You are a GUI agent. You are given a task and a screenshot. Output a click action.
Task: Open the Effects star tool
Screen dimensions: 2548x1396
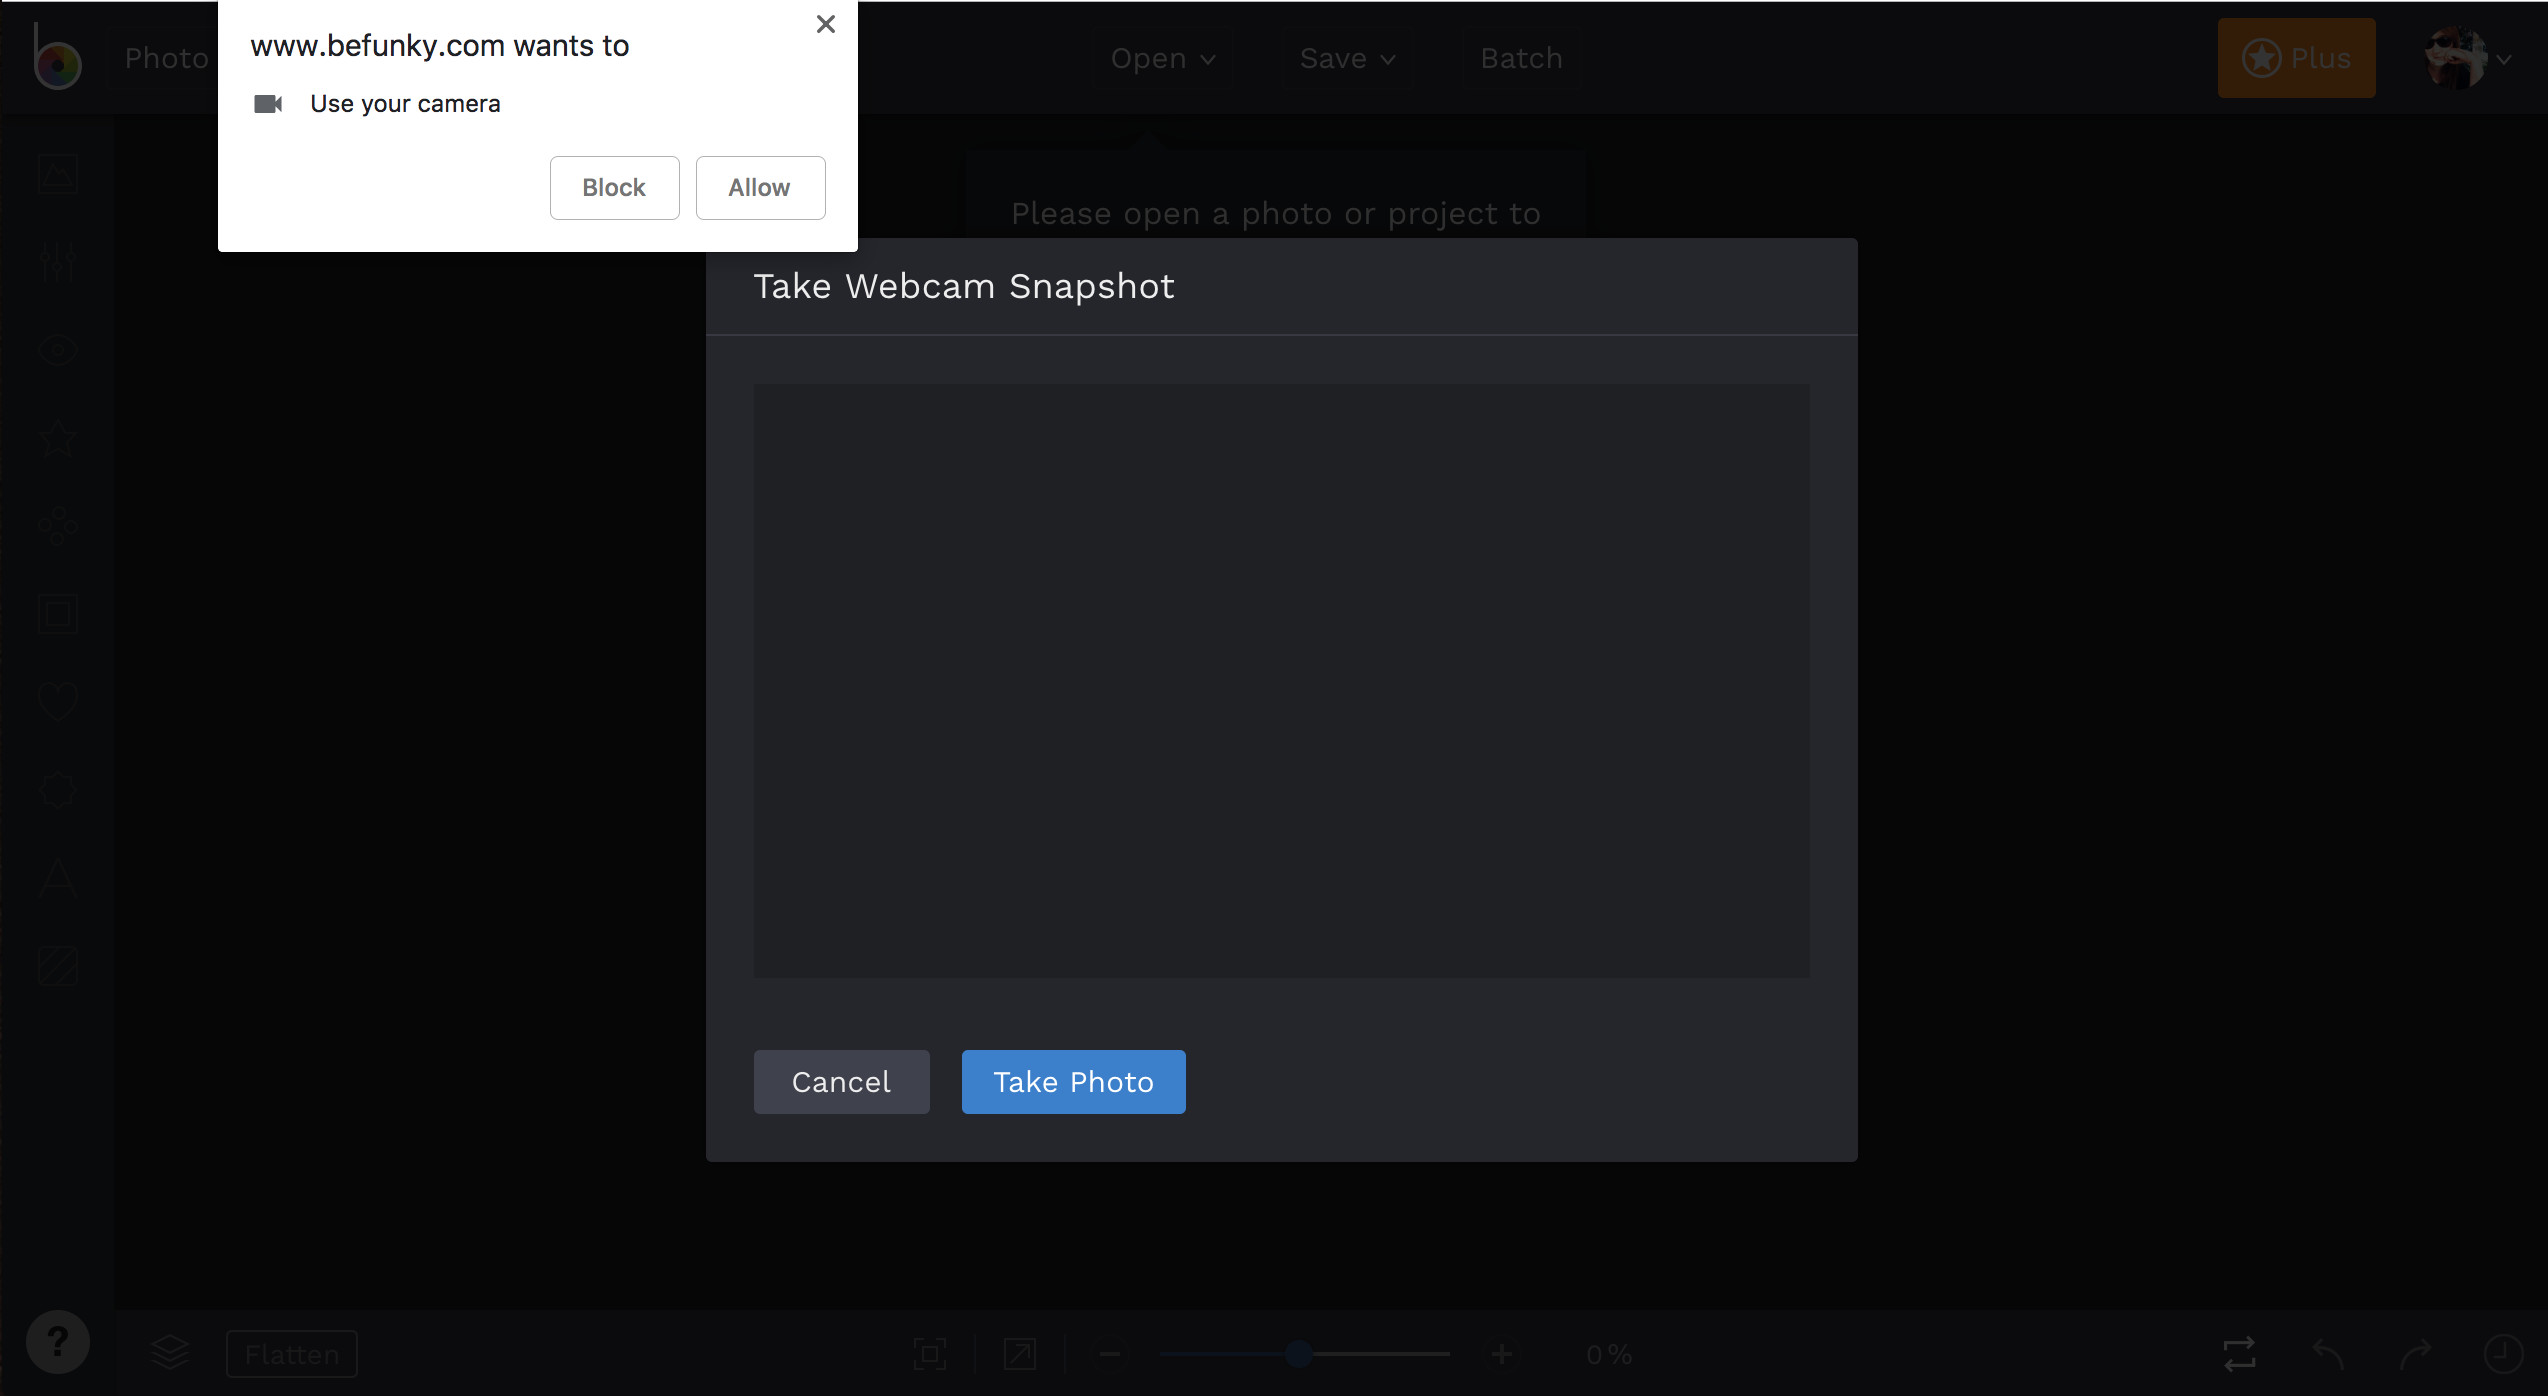coord(58,438)
